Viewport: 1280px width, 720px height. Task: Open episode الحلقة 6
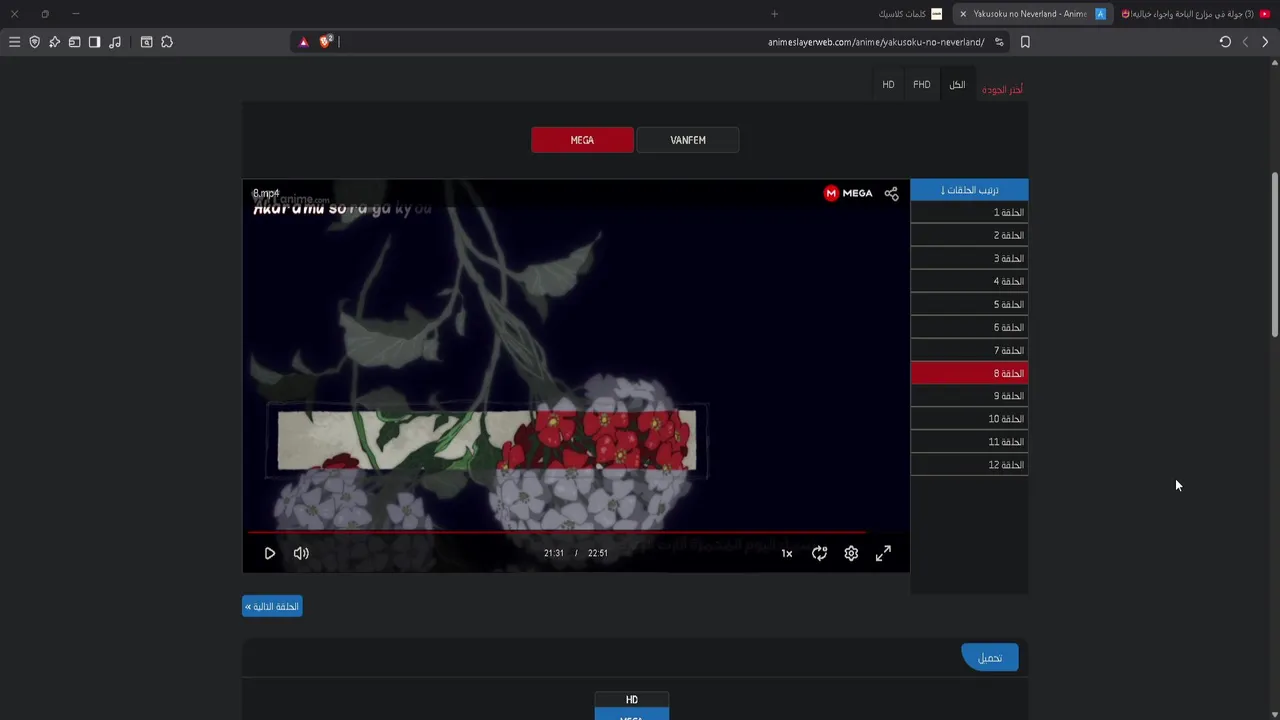click(969, 327)
